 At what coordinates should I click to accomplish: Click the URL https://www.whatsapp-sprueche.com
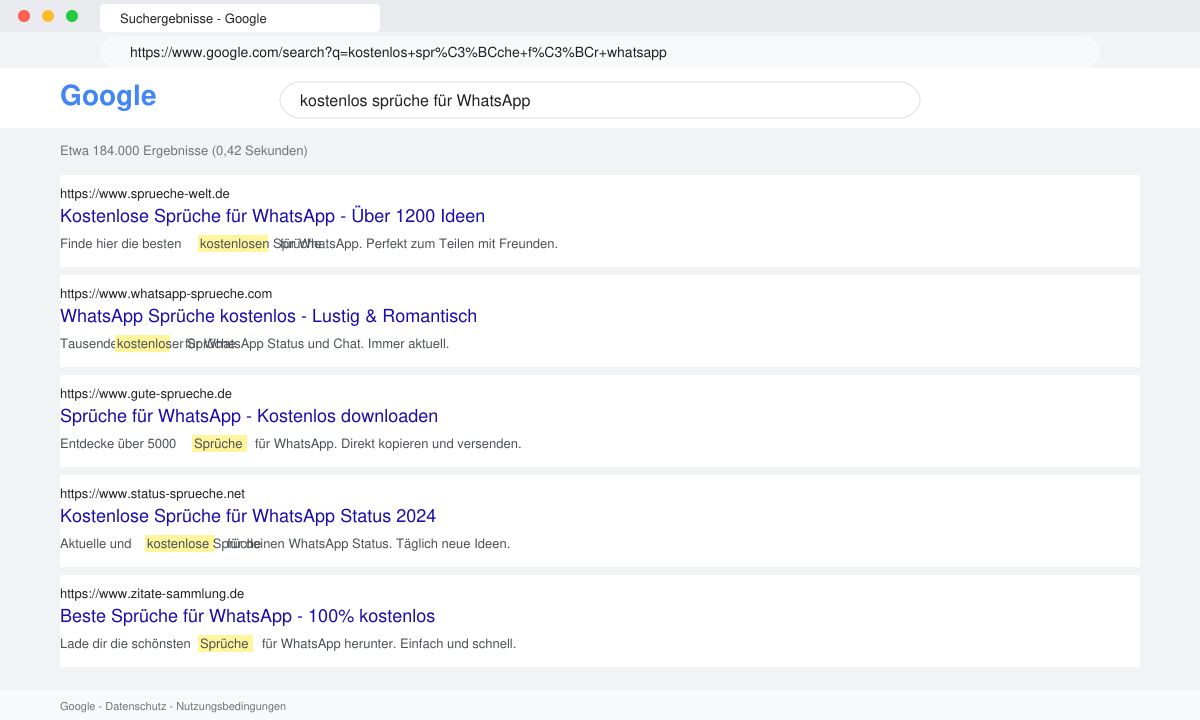coord(166,294)
